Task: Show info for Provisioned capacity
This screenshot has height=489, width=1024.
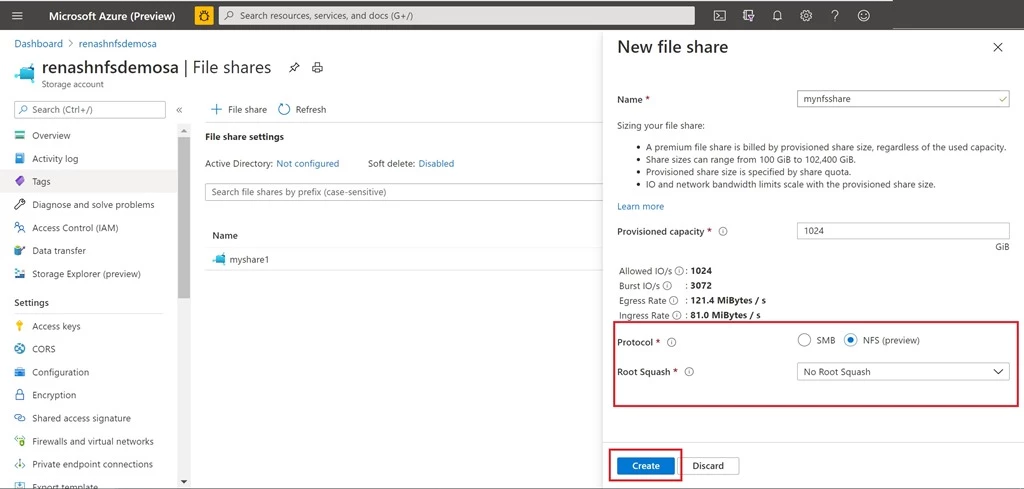Action: [723, 232]
